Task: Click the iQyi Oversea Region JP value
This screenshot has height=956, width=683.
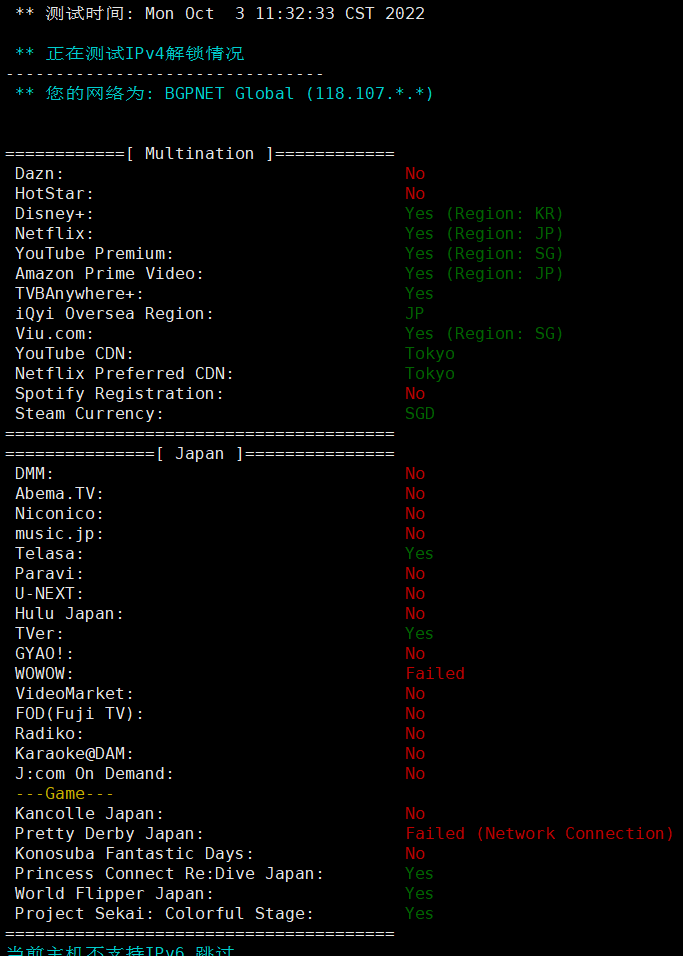Action: (415, 314)
